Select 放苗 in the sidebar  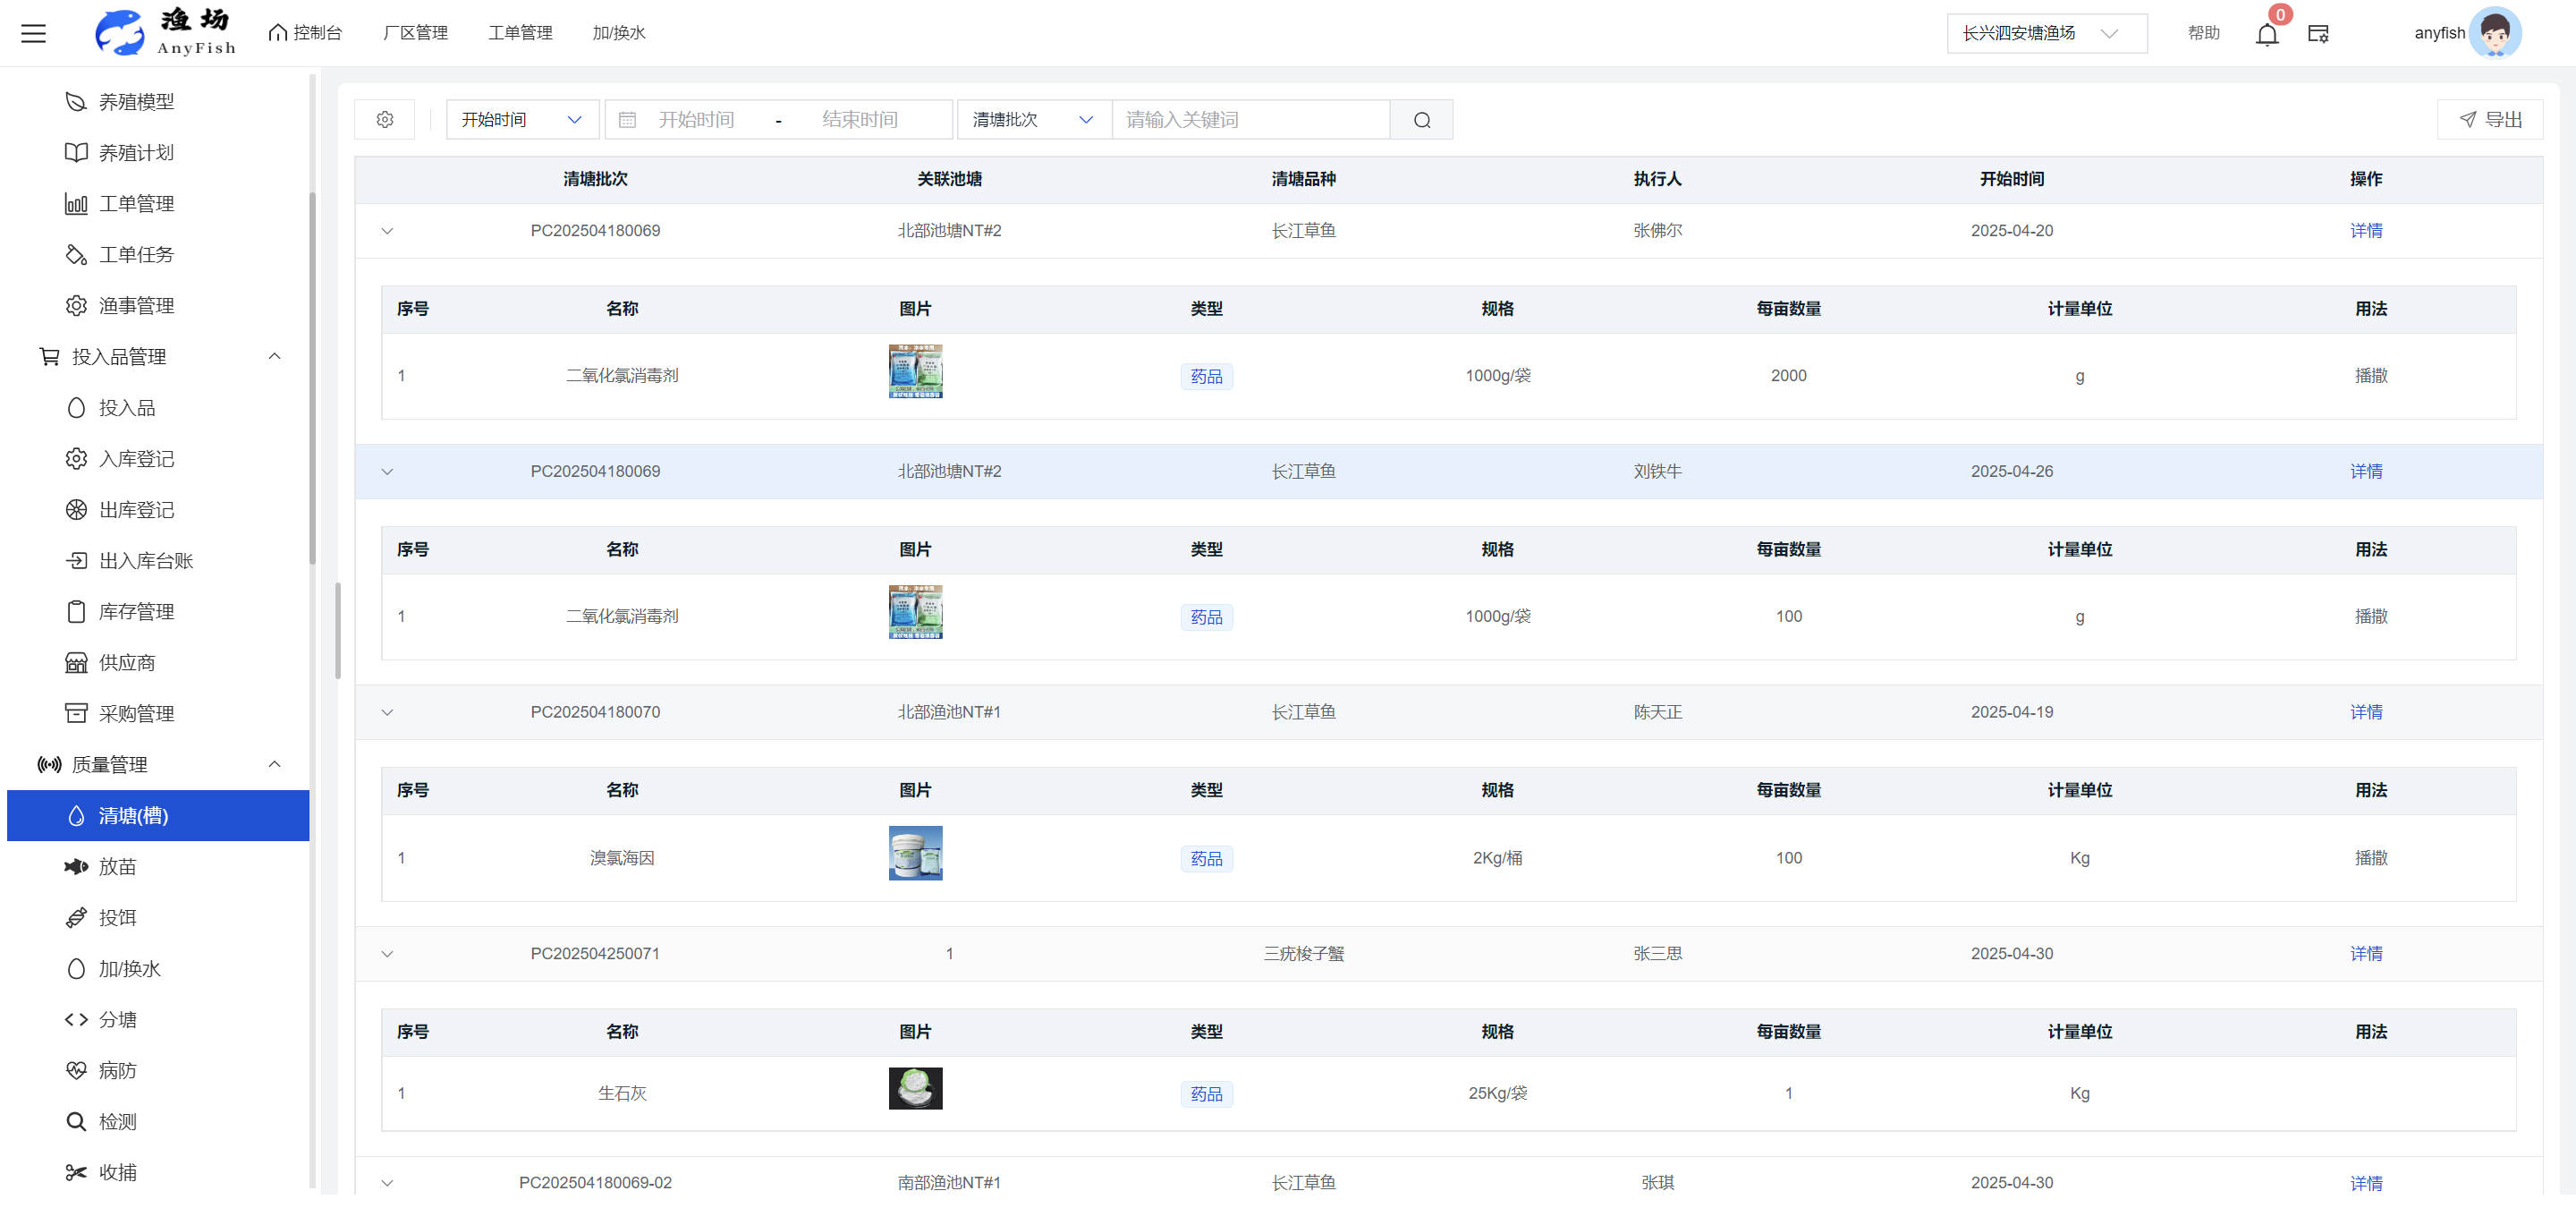(x=117, y=867)
